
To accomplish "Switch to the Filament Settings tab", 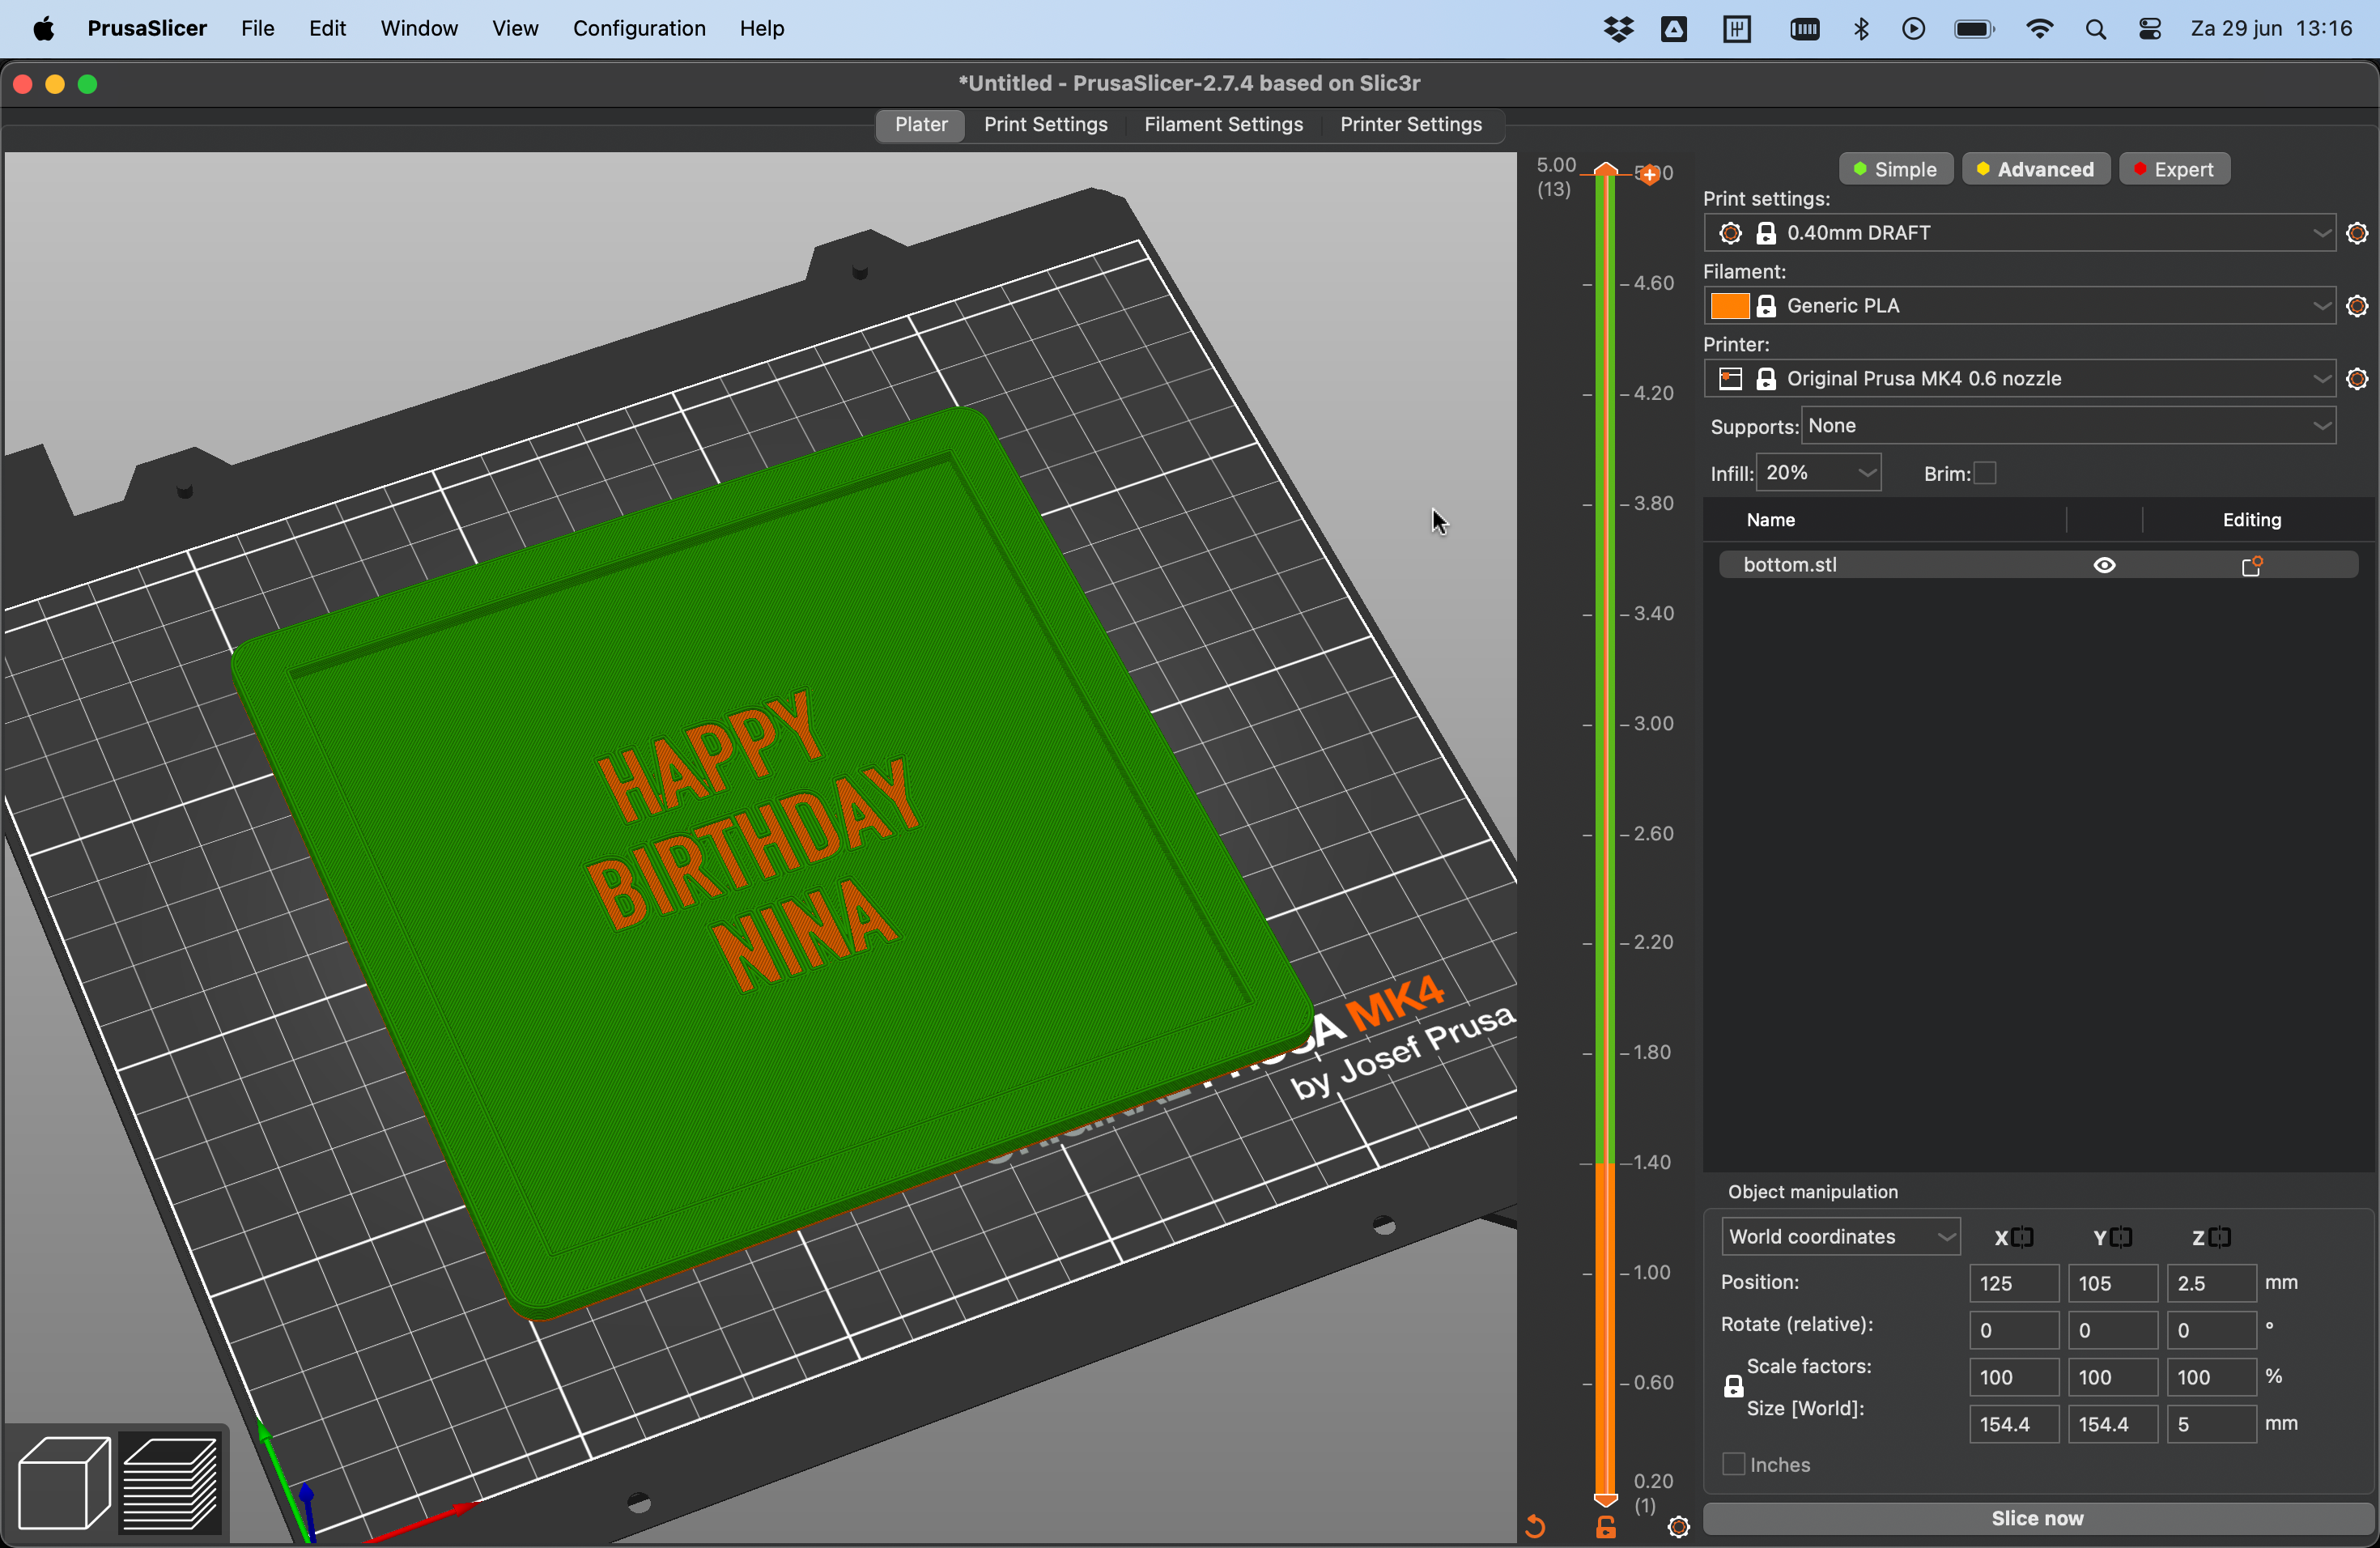I will 1223,123.
